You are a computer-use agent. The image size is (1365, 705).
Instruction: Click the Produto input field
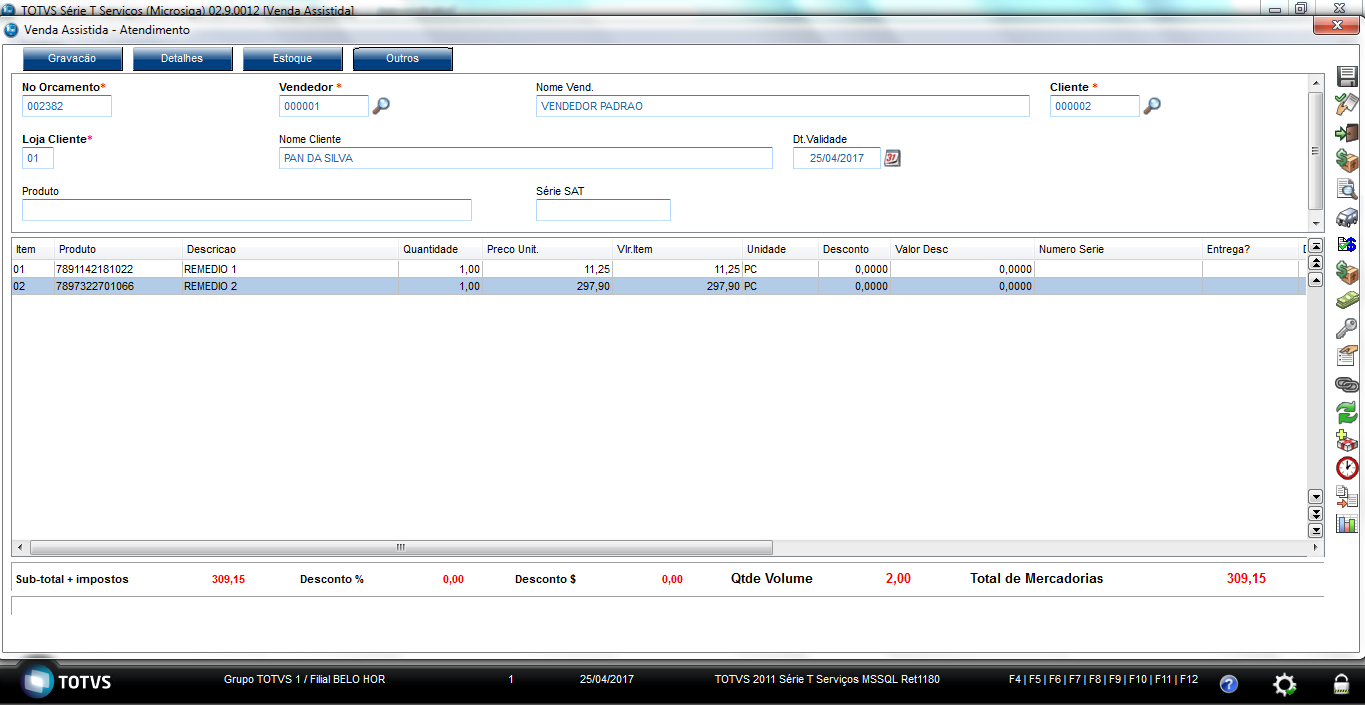coord(247,210)
